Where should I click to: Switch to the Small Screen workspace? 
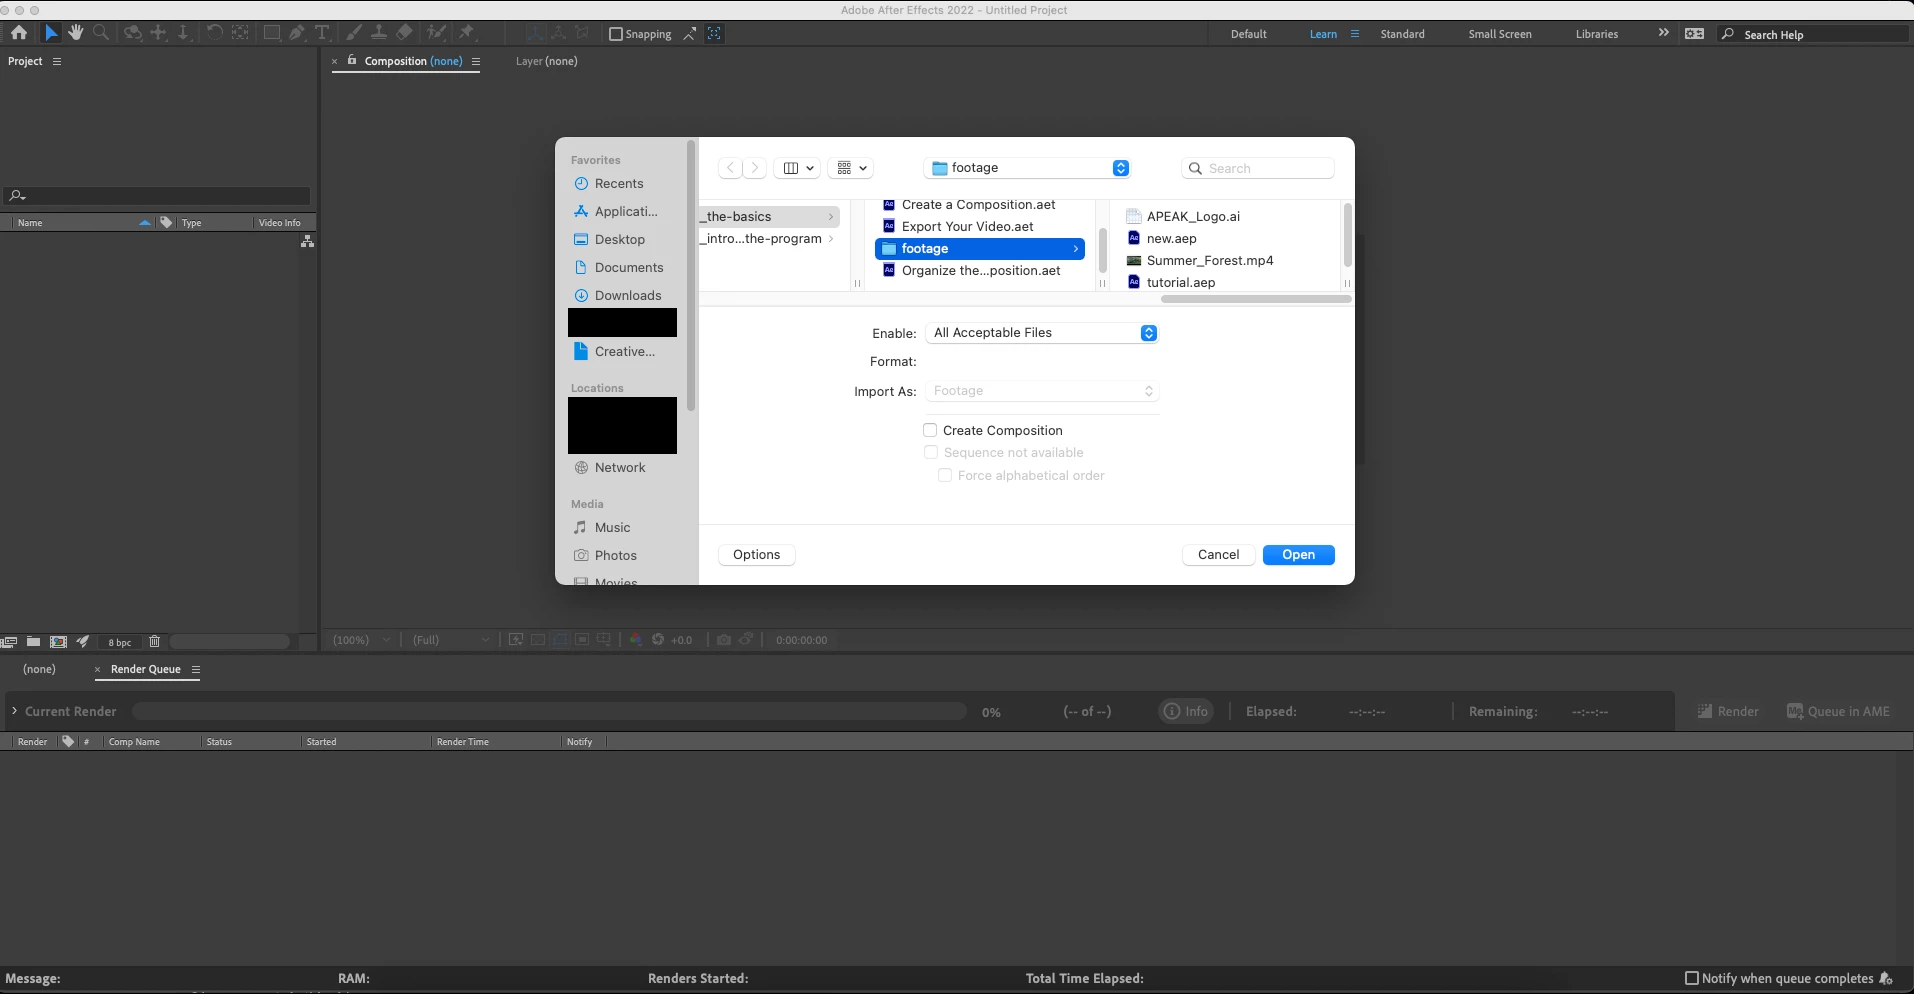[x=1499, y=34]
